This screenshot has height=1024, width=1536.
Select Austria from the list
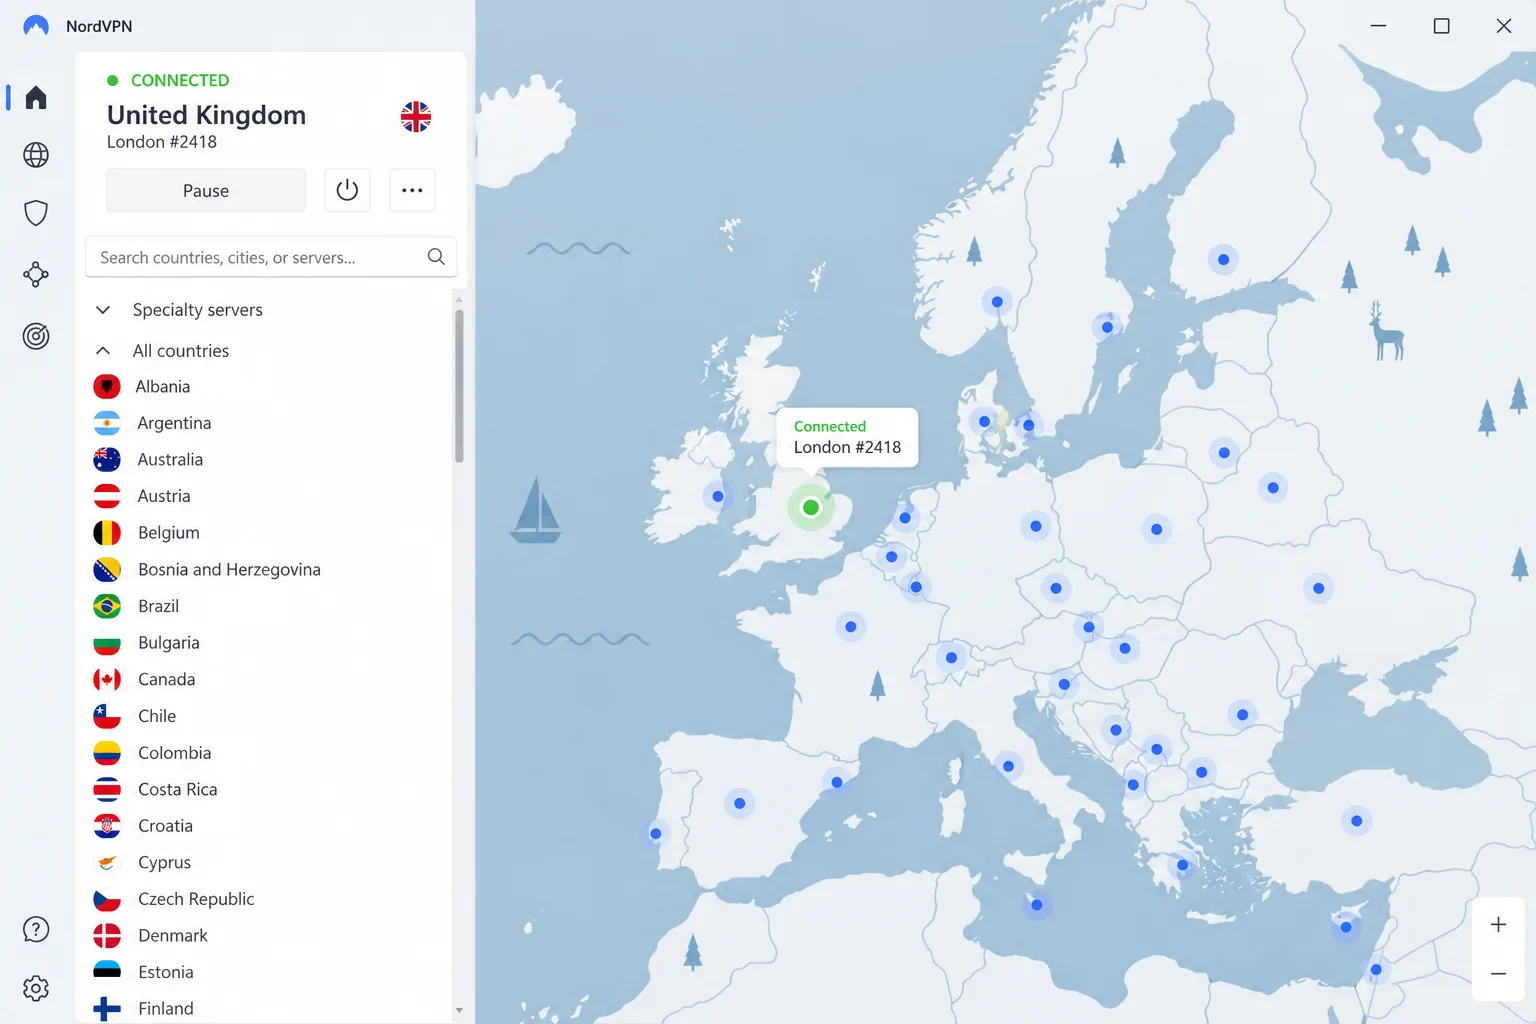tap(164, 496)
